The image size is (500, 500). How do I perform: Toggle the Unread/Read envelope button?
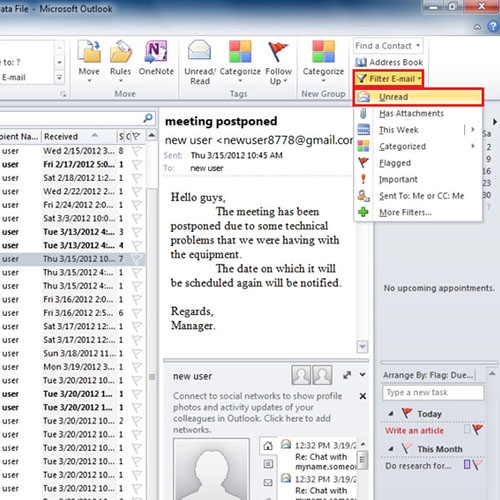(200, 63)
